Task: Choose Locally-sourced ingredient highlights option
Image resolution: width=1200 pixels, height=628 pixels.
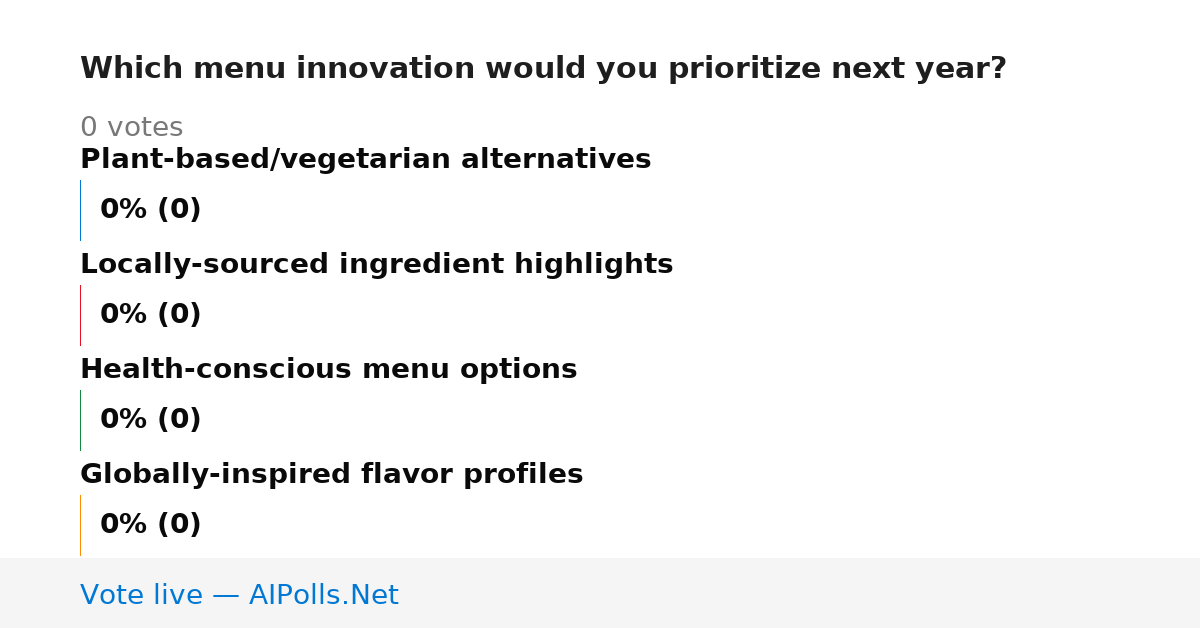Action: point(376,264)
